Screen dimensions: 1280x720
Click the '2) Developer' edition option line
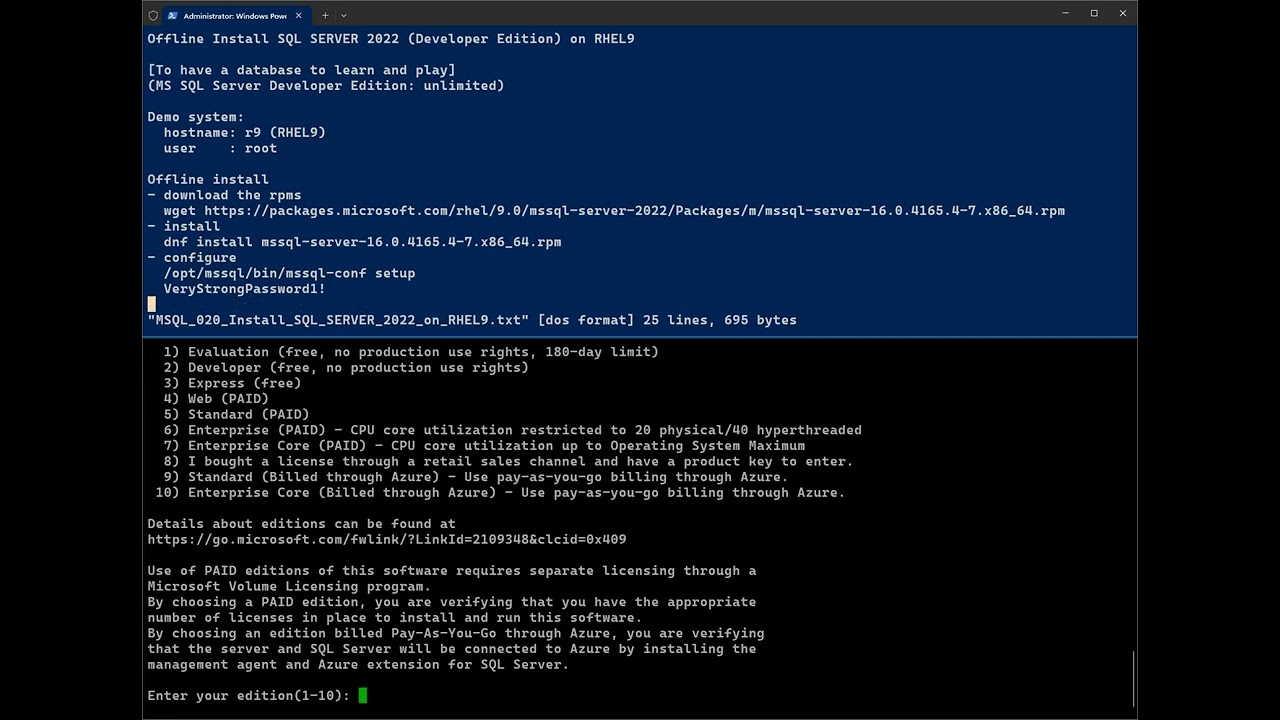[346, 367]
